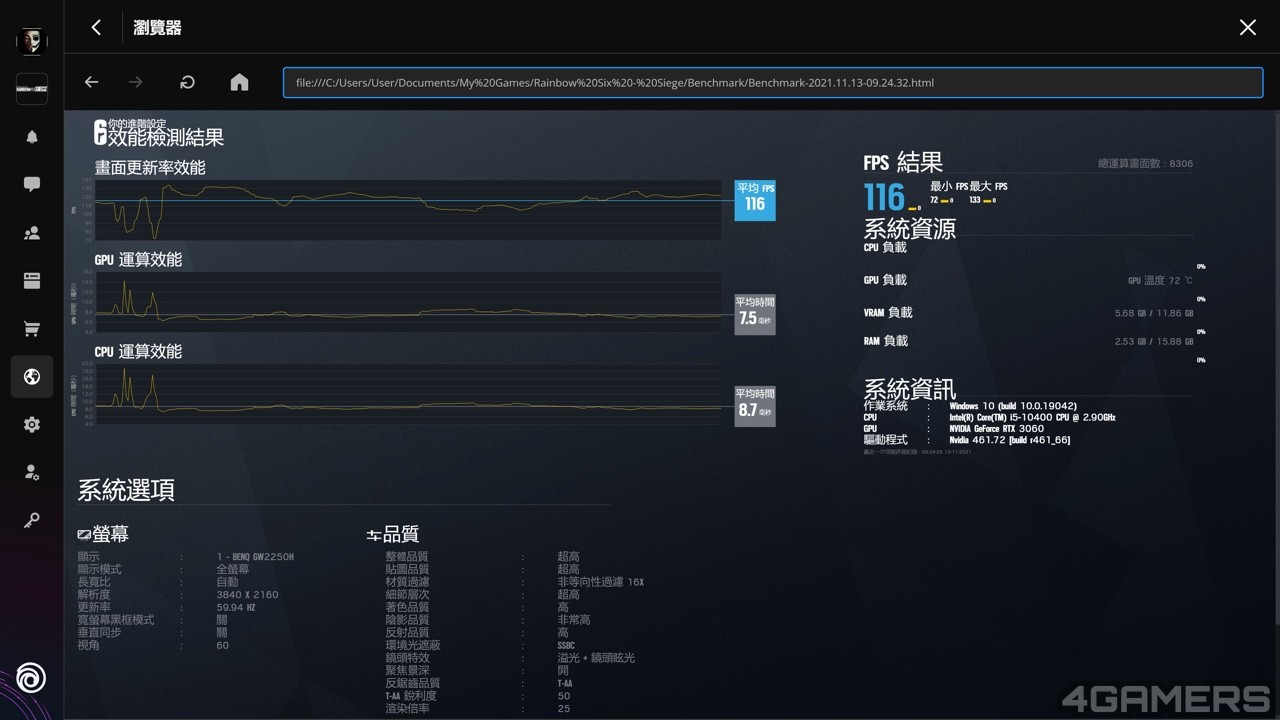Click the 非等向性過濾 16X value

(601, 582)
